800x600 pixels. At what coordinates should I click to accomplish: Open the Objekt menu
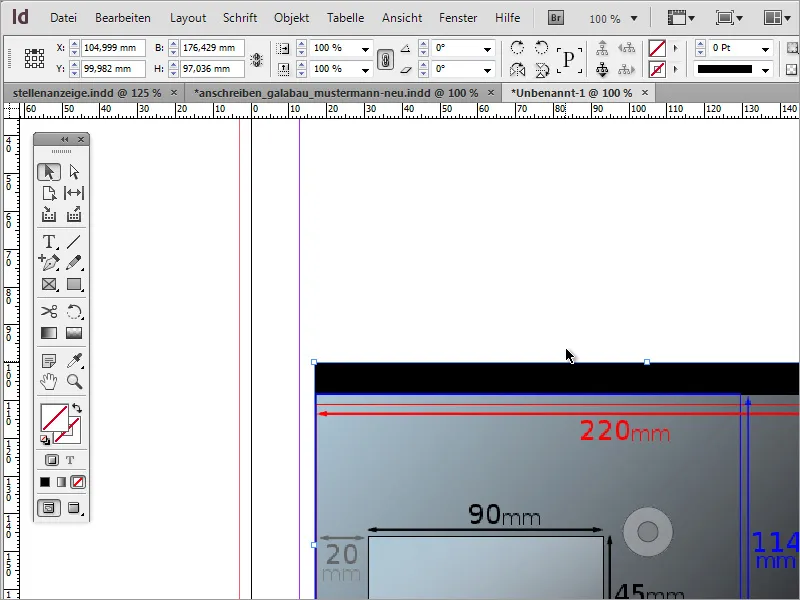(291, 18)
